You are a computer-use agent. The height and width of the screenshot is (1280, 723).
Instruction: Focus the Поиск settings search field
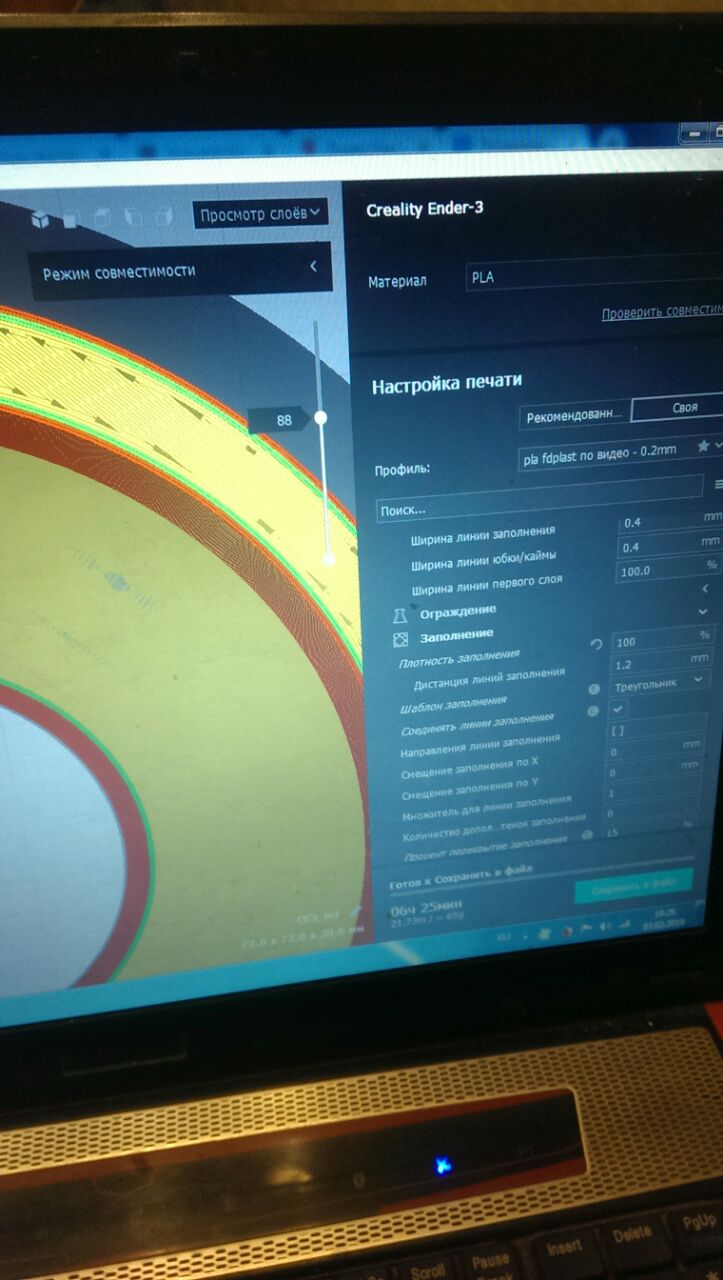pyautogui.click(x=540, y=498)
